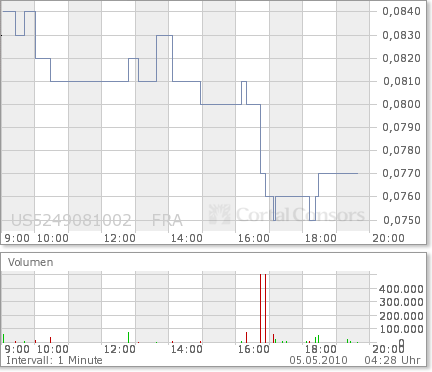Screen dimensions: 432x372
Task: Click 20:00 on the price chart time axis
Action: (x=388, y=238)
